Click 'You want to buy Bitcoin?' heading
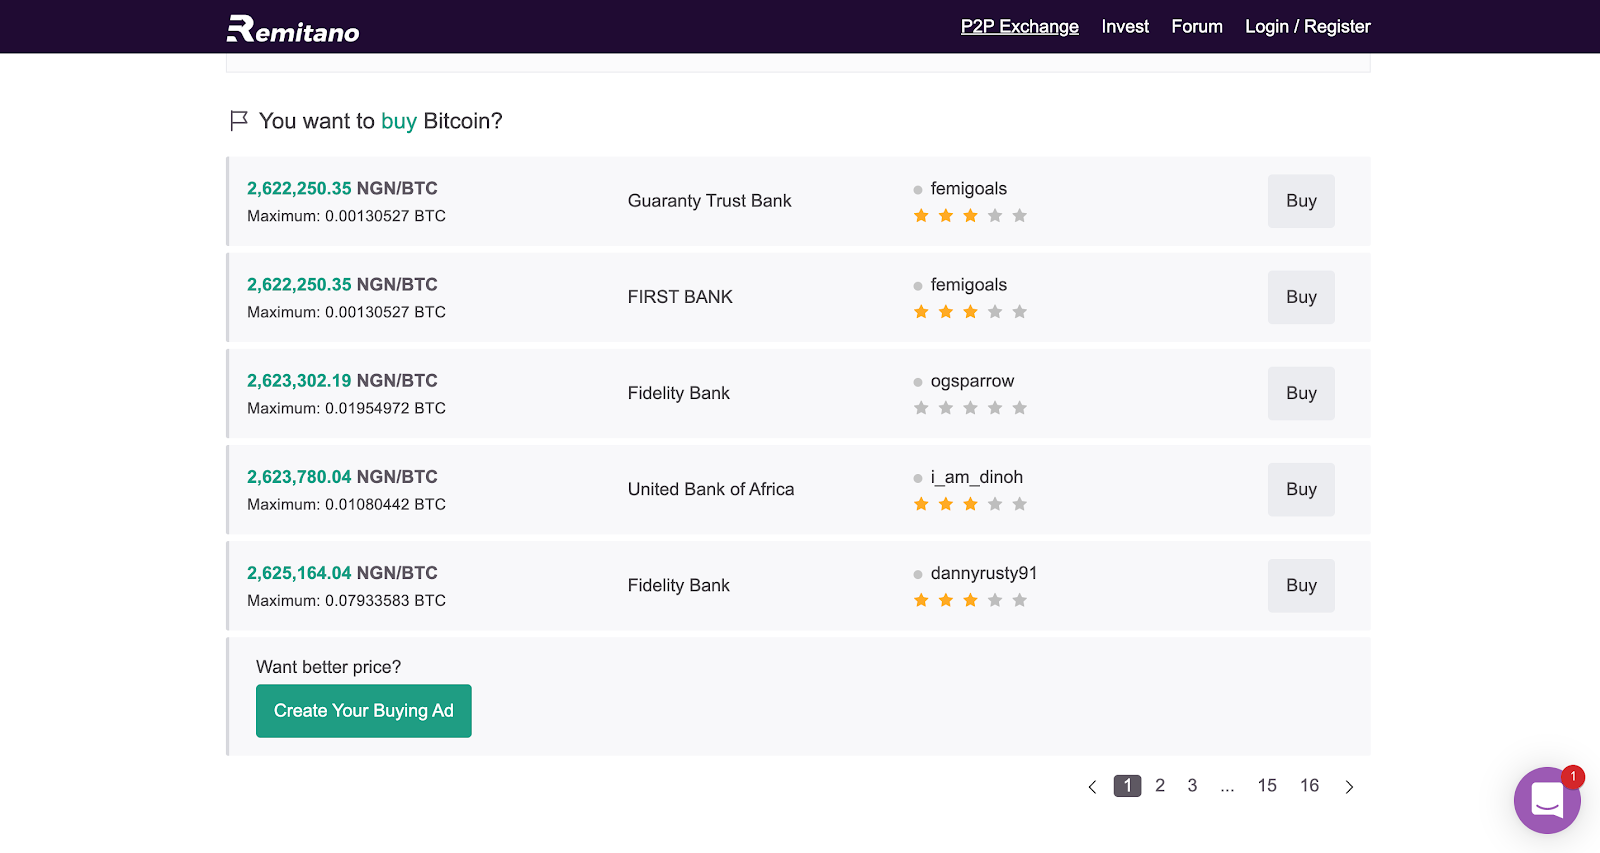 coord(380,121)
